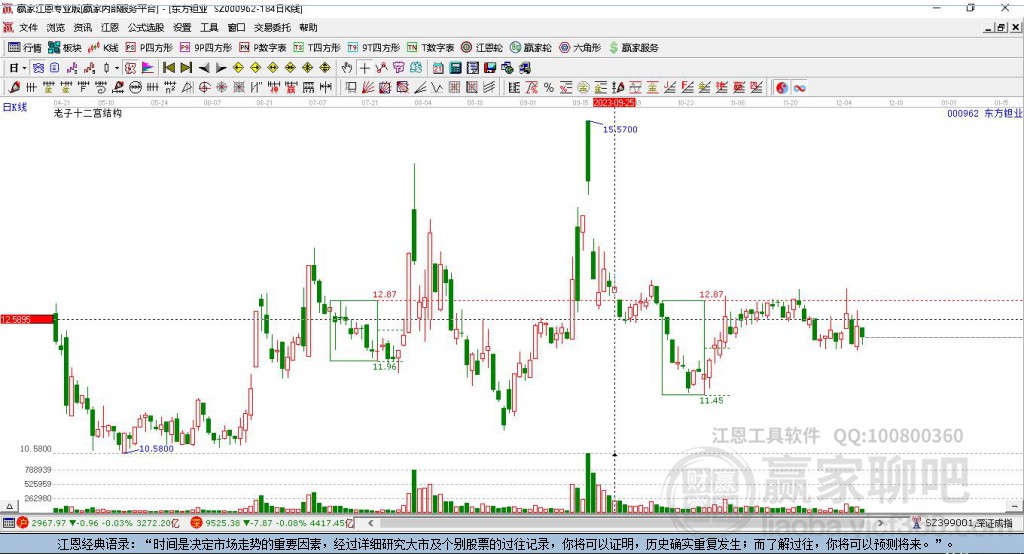Click the first yellow diamond arrow icon
The width and height of the screenshot is (1024, 554).
(x=238, y=68)
